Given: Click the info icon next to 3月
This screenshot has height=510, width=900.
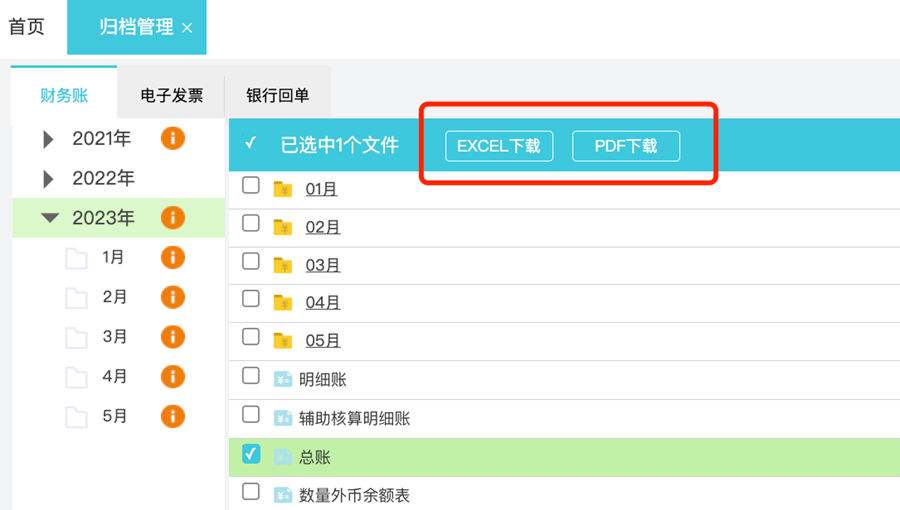Looking at the screenshot, I should [x=173, y=337].
